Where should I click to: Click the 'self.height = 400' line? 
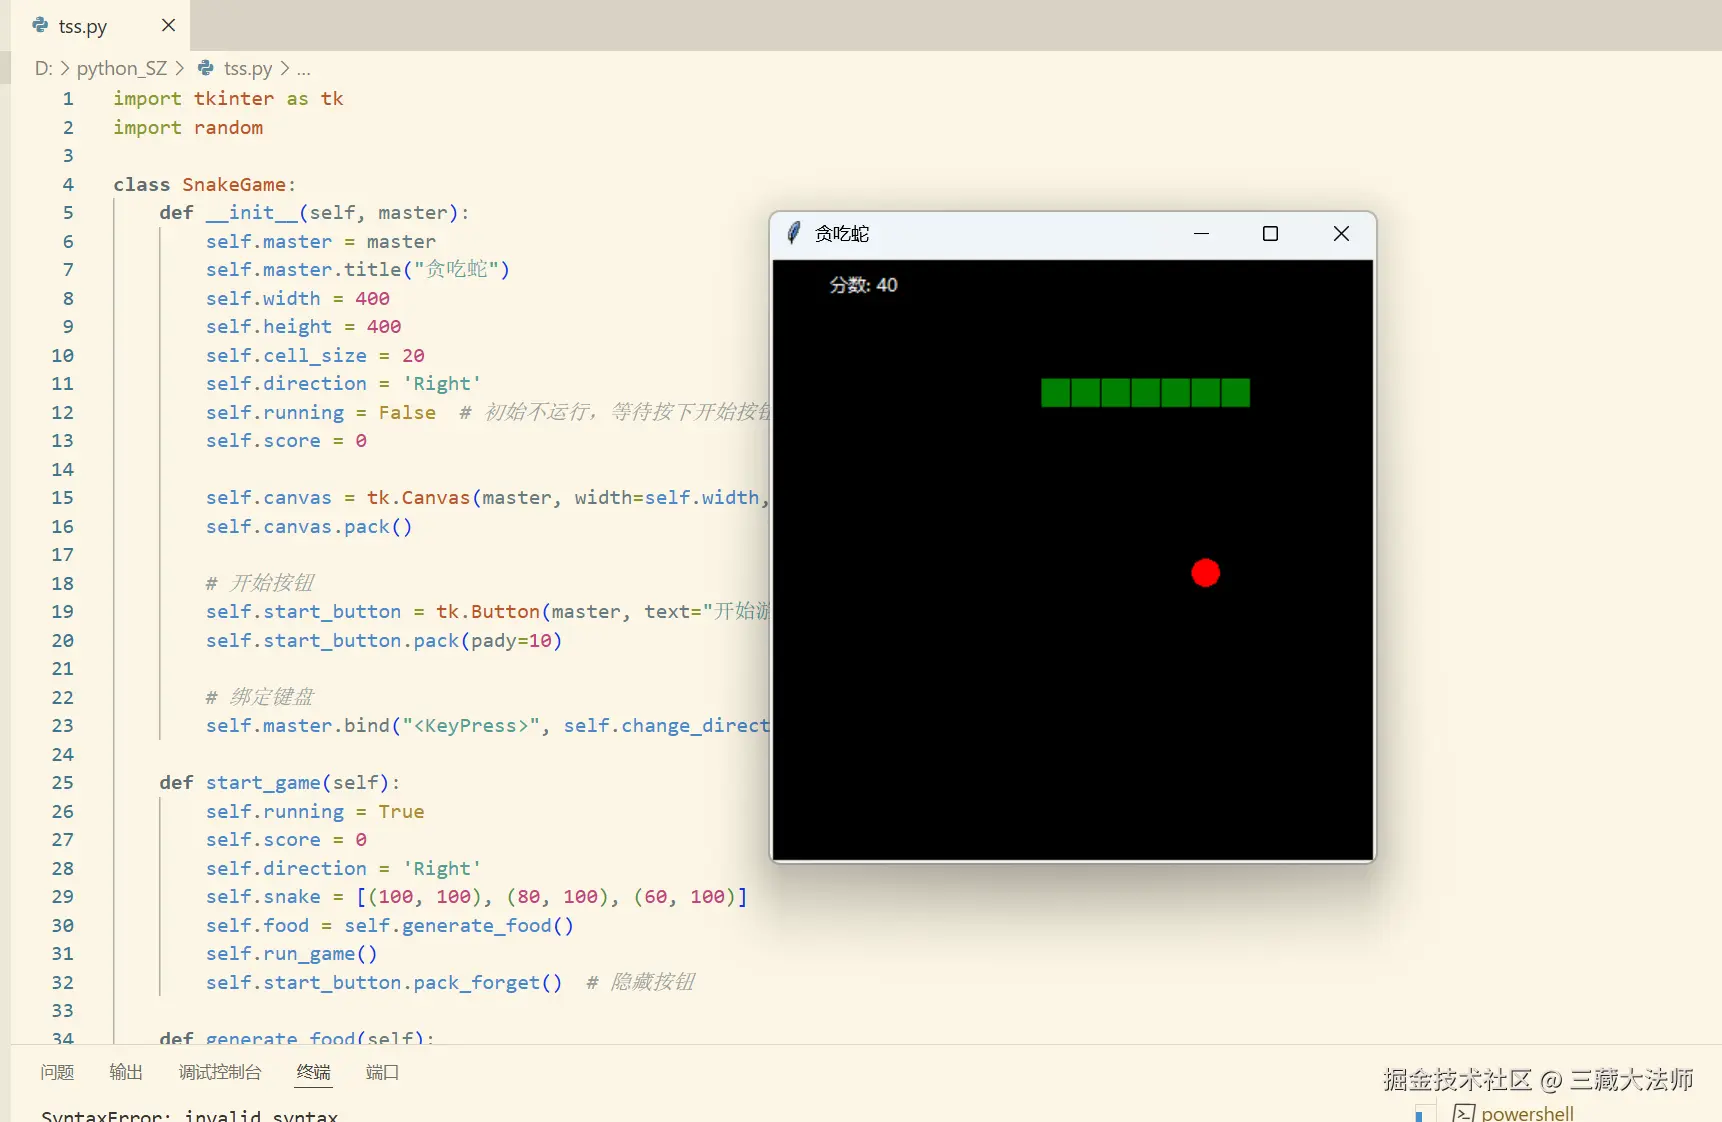pyautogui.click(x=304, y=326)
